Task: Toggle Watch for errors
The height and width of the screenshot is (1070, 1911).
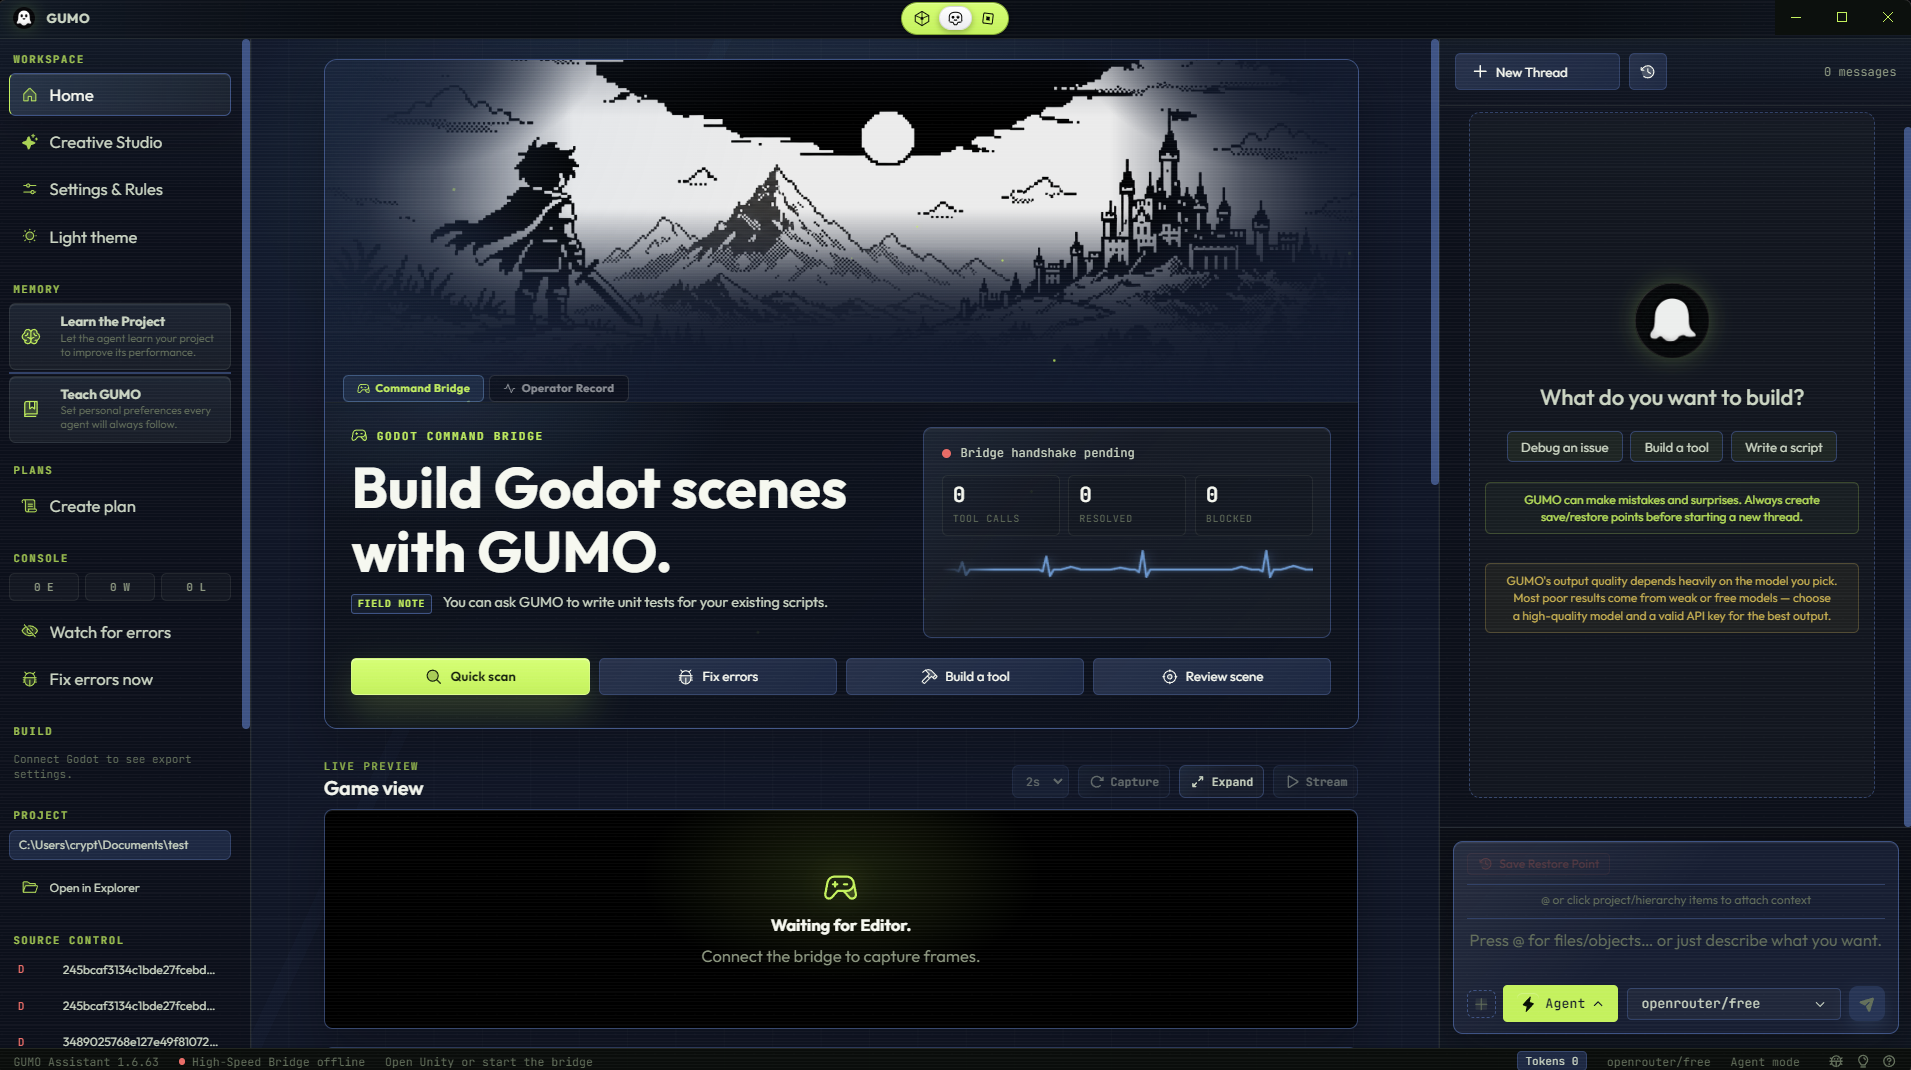Action: click(x=120, y=632)
